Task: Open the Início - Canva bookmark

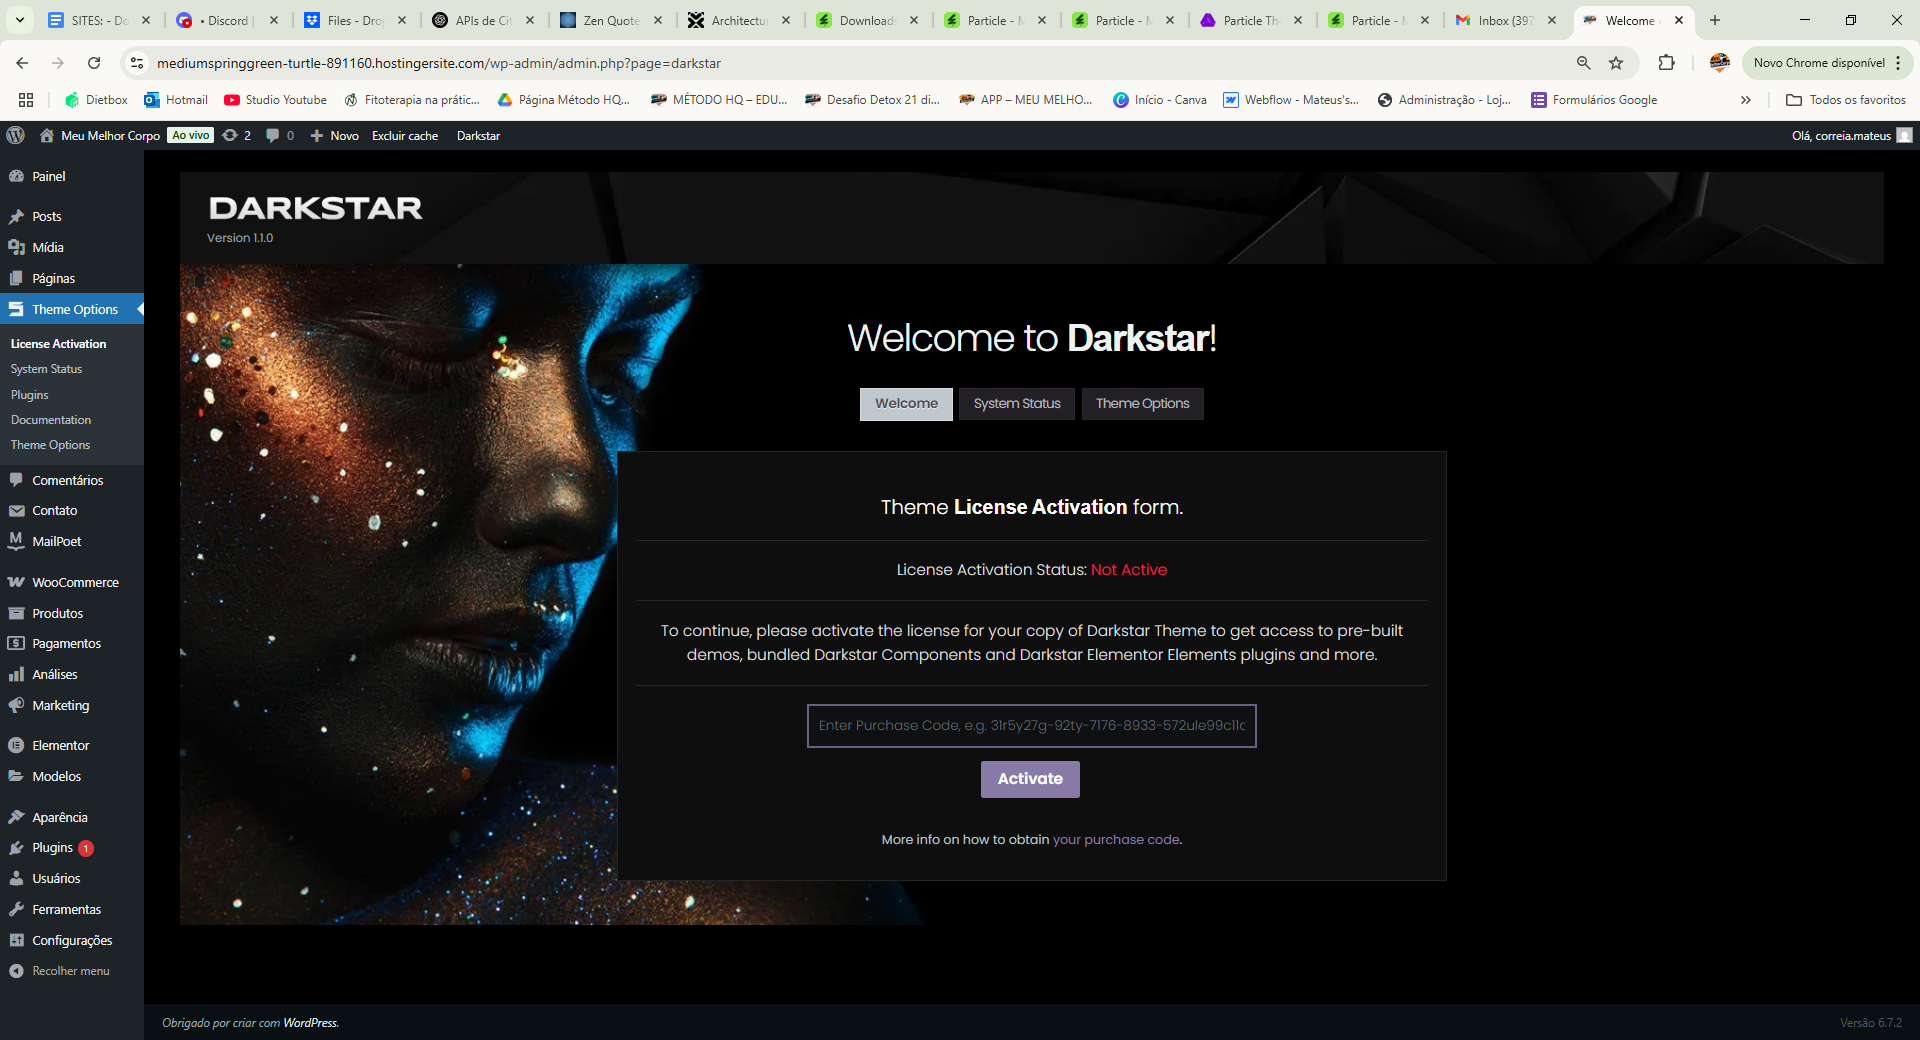Action: [1160, 100]
